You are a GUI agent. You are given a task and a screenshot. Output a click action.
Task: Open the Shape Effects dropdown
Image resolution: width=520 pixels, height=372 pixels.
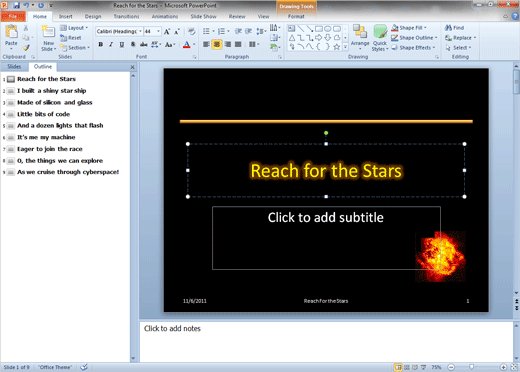click(413, 48)
